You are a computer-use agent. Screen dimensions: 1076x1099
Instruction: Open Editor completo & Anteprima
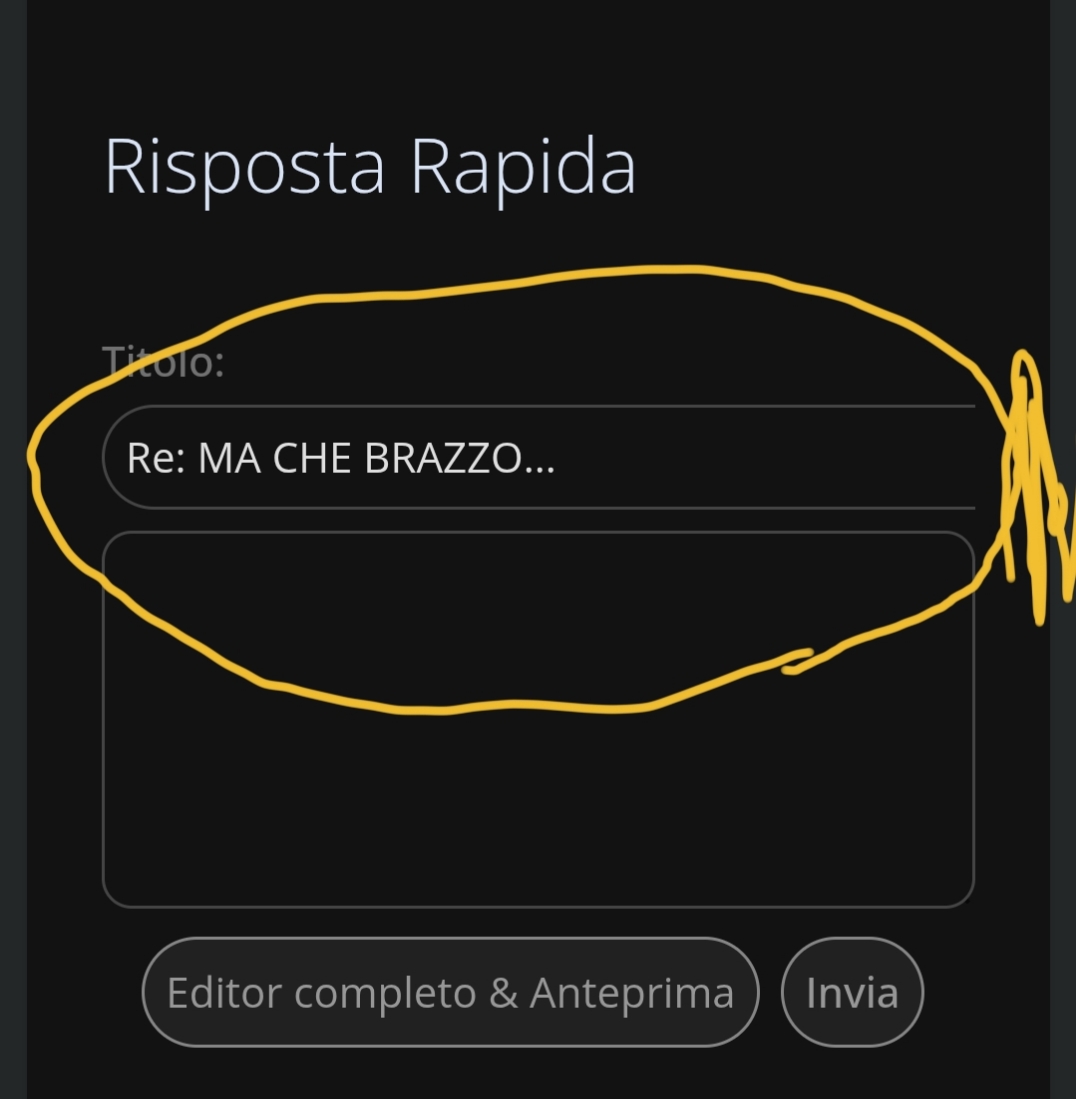point(450,992)
